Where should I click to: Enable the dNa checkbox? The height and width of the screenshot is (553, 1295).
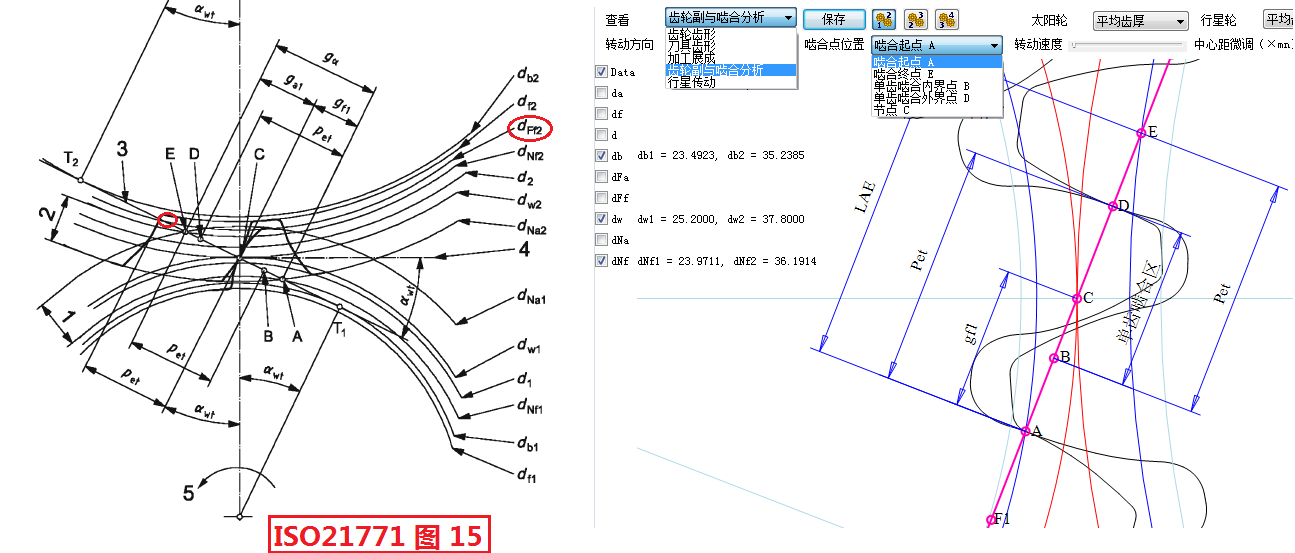click(x=601, y=240)
